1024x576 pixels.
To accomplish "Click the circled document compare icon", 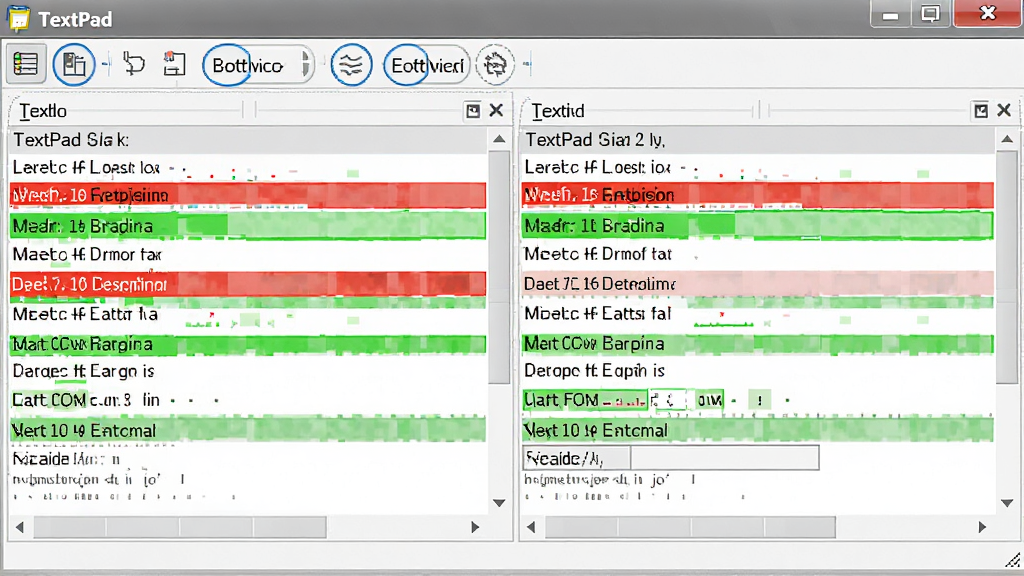I will tap(74, 64).
